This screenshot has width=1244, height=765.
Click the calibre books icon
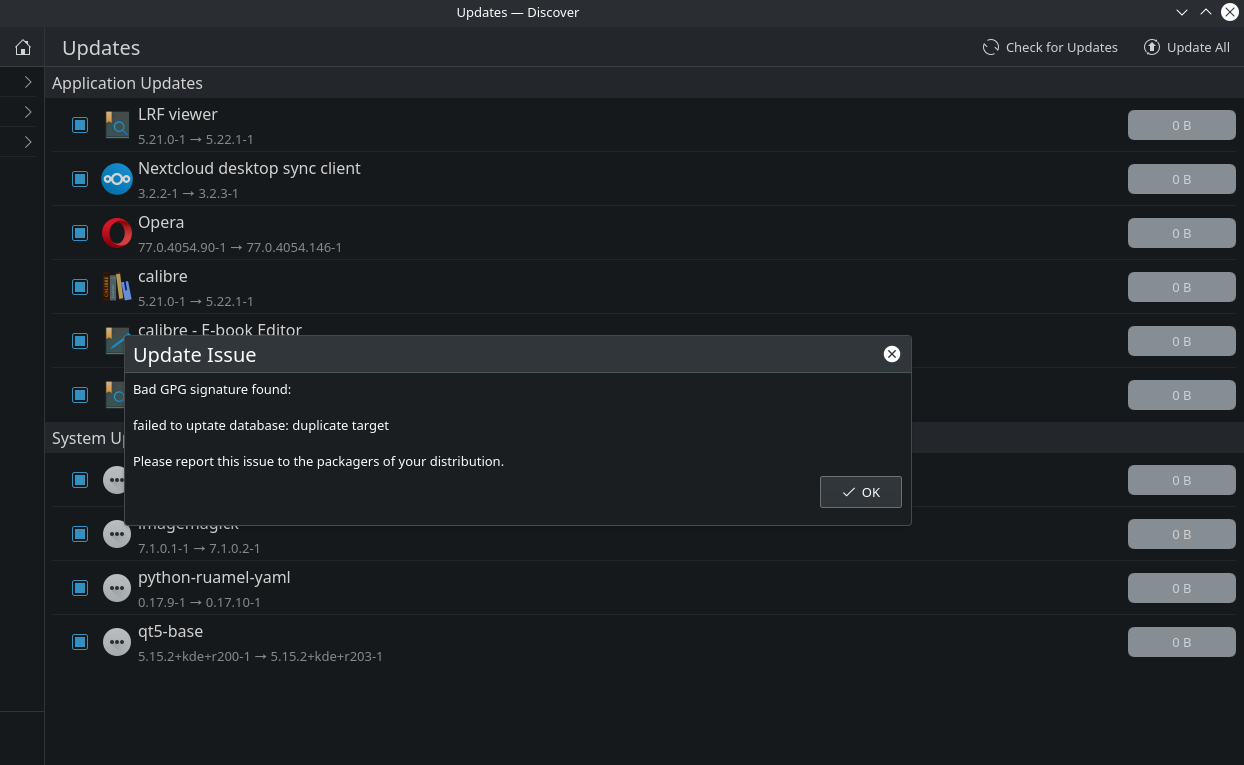pyautogui.click(x=117, y=286)
